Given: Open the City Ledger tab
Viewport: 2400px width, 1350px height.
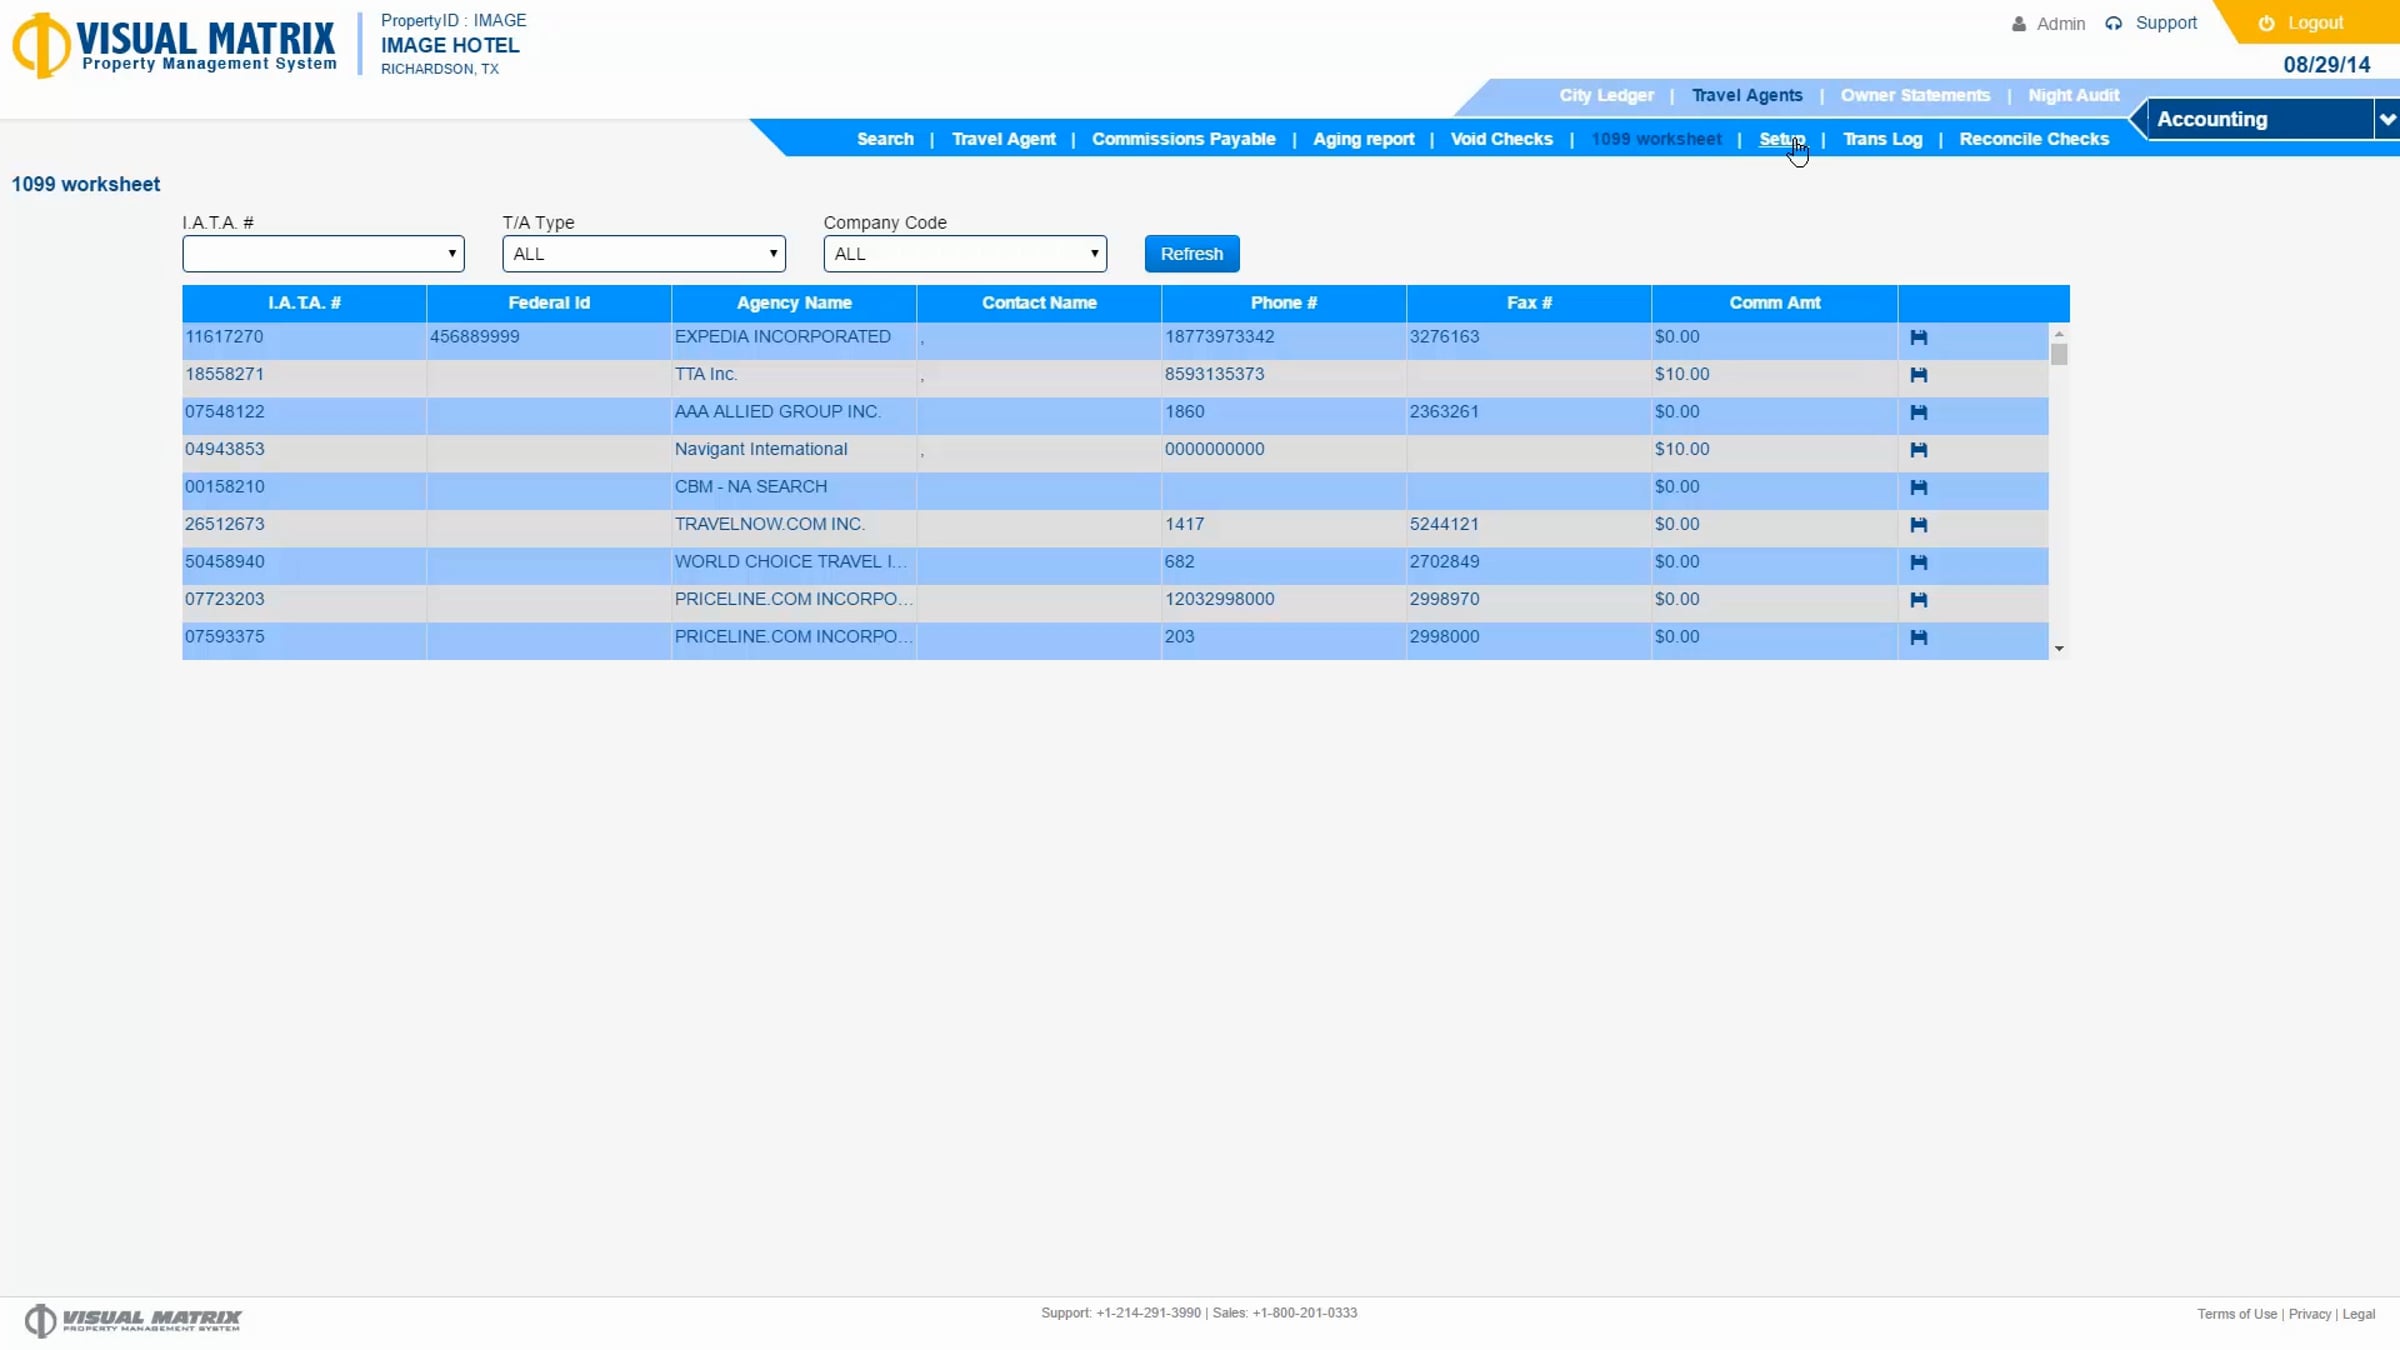Looking at the screenshot, I should (1606, 96).
